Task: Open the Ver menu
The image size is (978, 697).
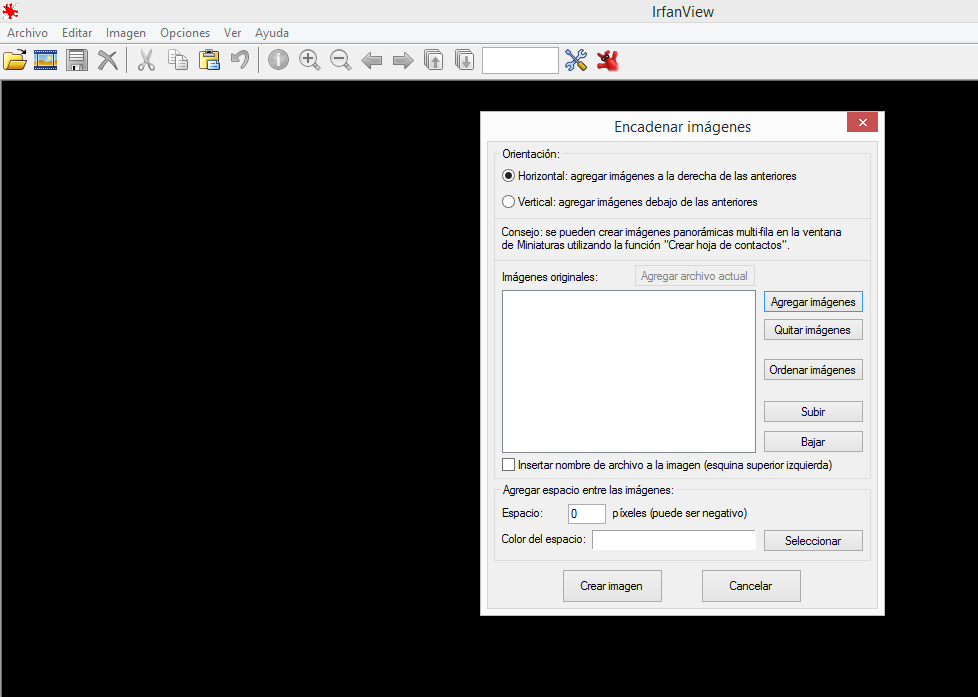Action: click(x=233, y=33)
